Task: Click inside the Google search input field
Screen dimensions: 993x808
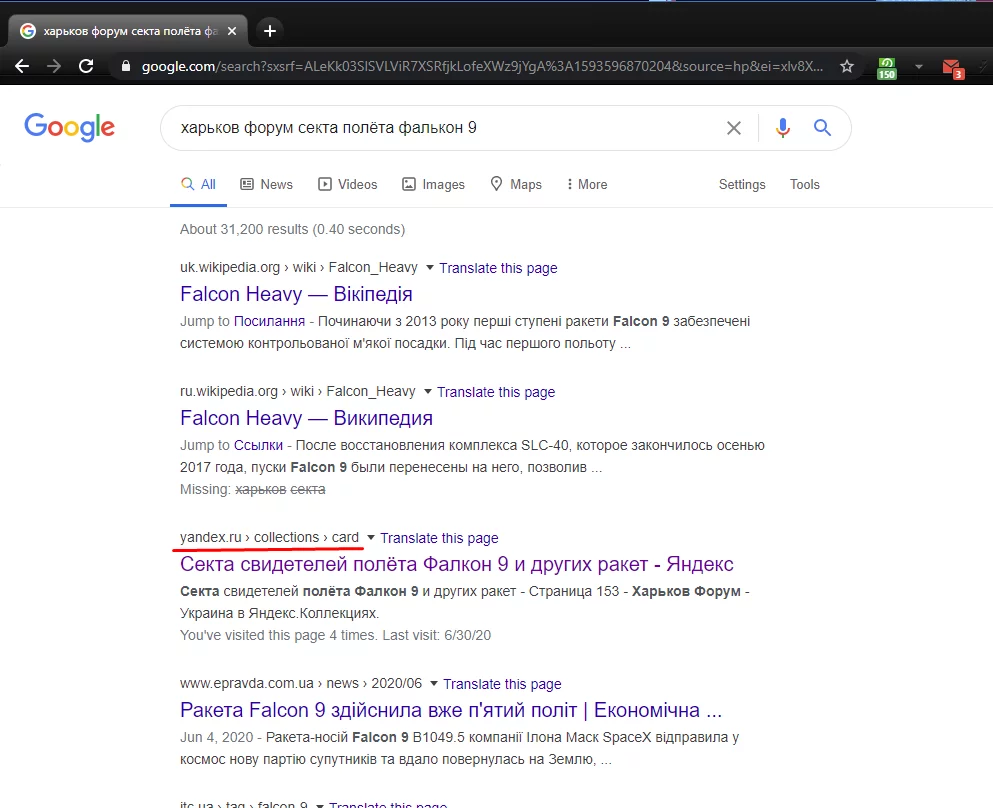Action: click(443, 128)
